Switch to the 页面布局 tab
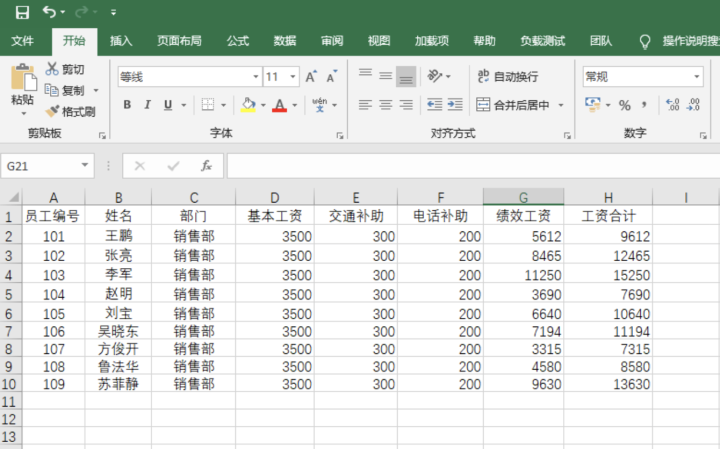The image size is (720, 449). (179, 41)
